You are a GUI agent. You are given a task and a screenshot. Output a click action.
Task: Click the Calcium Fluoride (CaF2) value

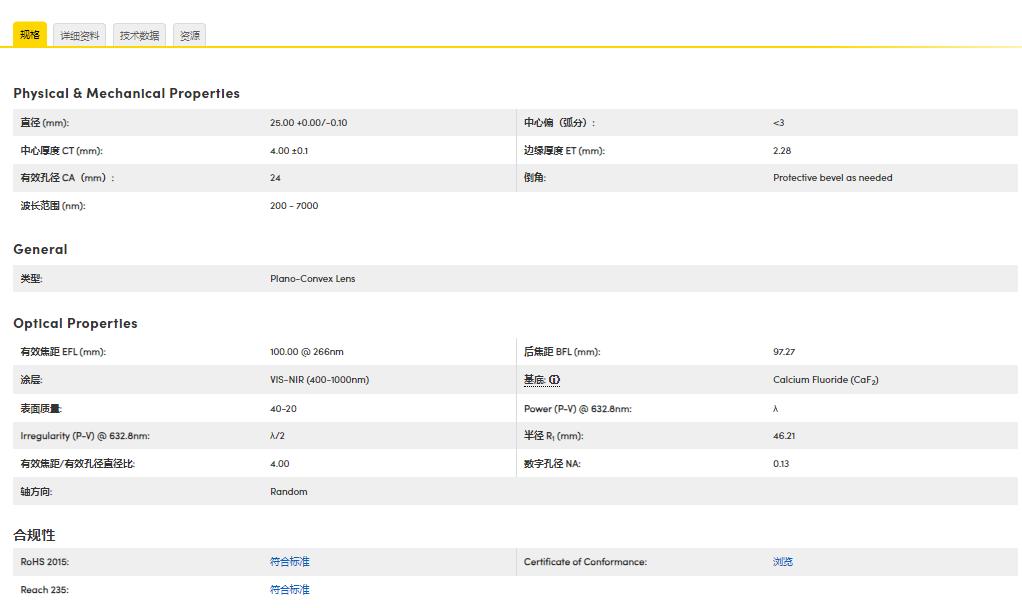point(825,380)
